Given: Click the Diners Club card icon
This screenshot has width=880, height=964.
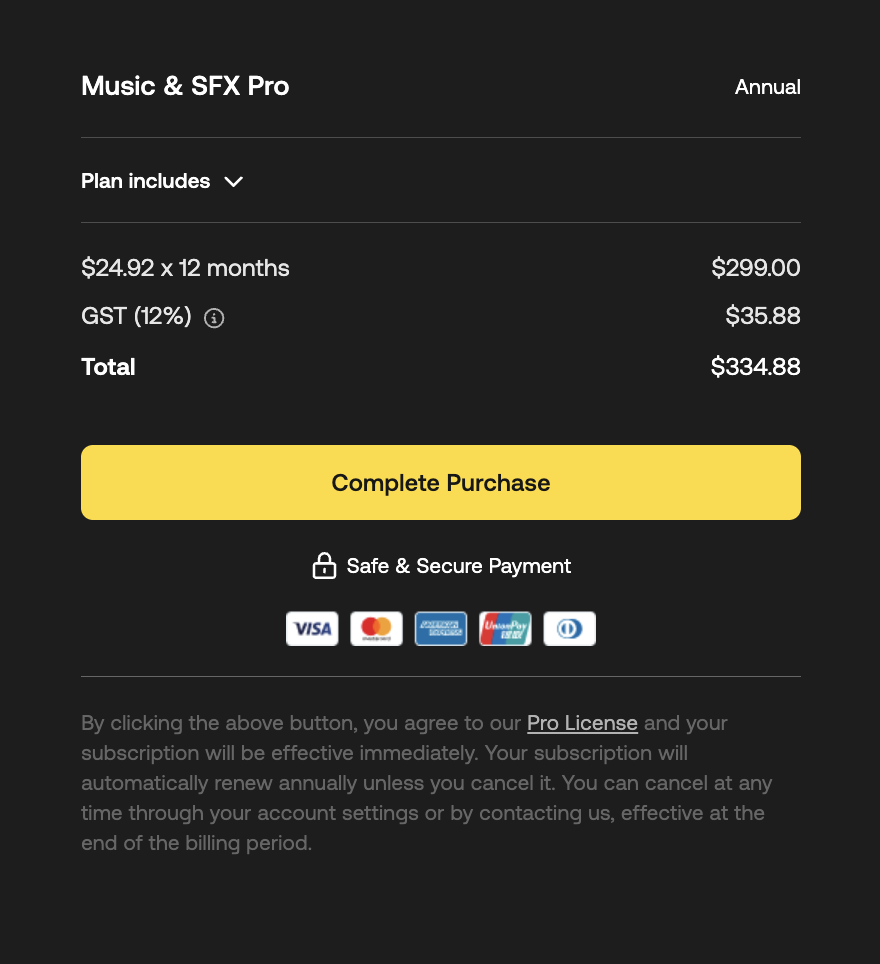Looking at the screenshot, I should pyautogui.click(x=569, y=629).
